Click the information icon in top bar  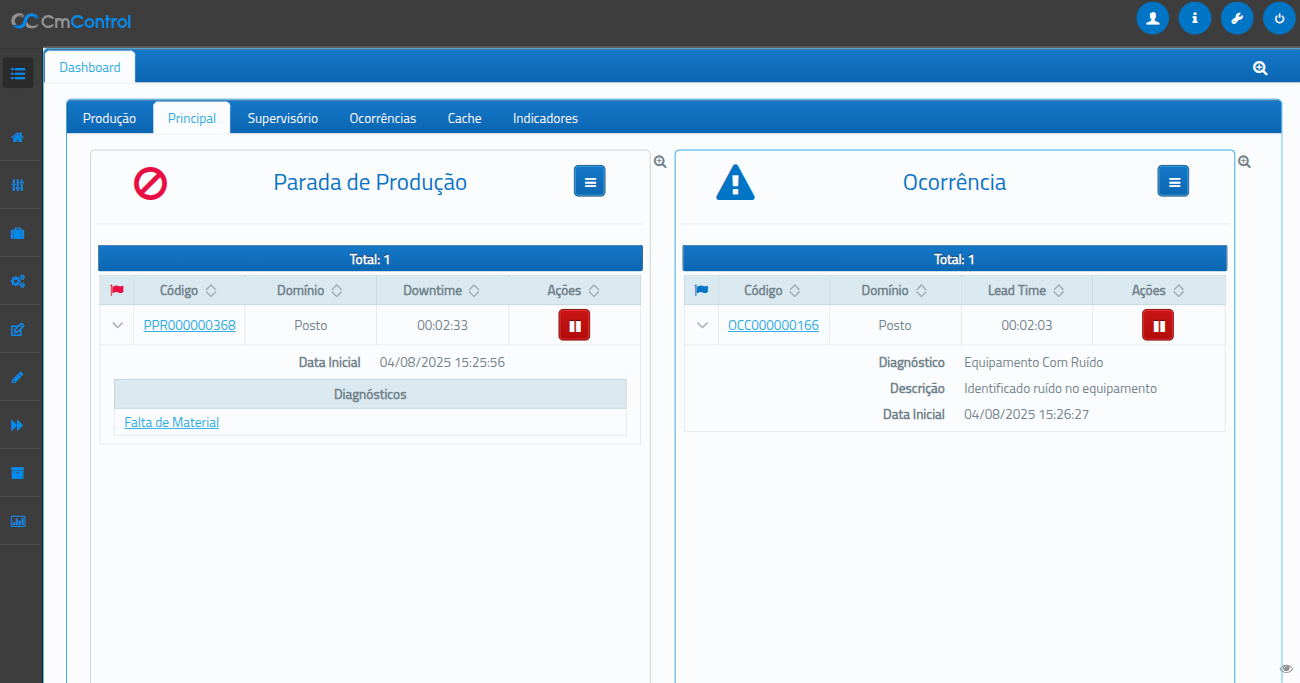coord(1194,18)
